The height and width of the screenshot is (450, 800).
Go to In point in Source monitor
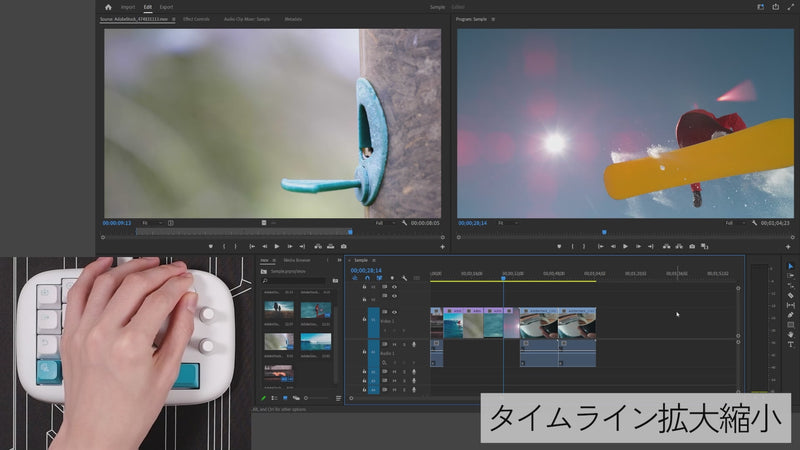pyautogui.click(x=252, y=246)
